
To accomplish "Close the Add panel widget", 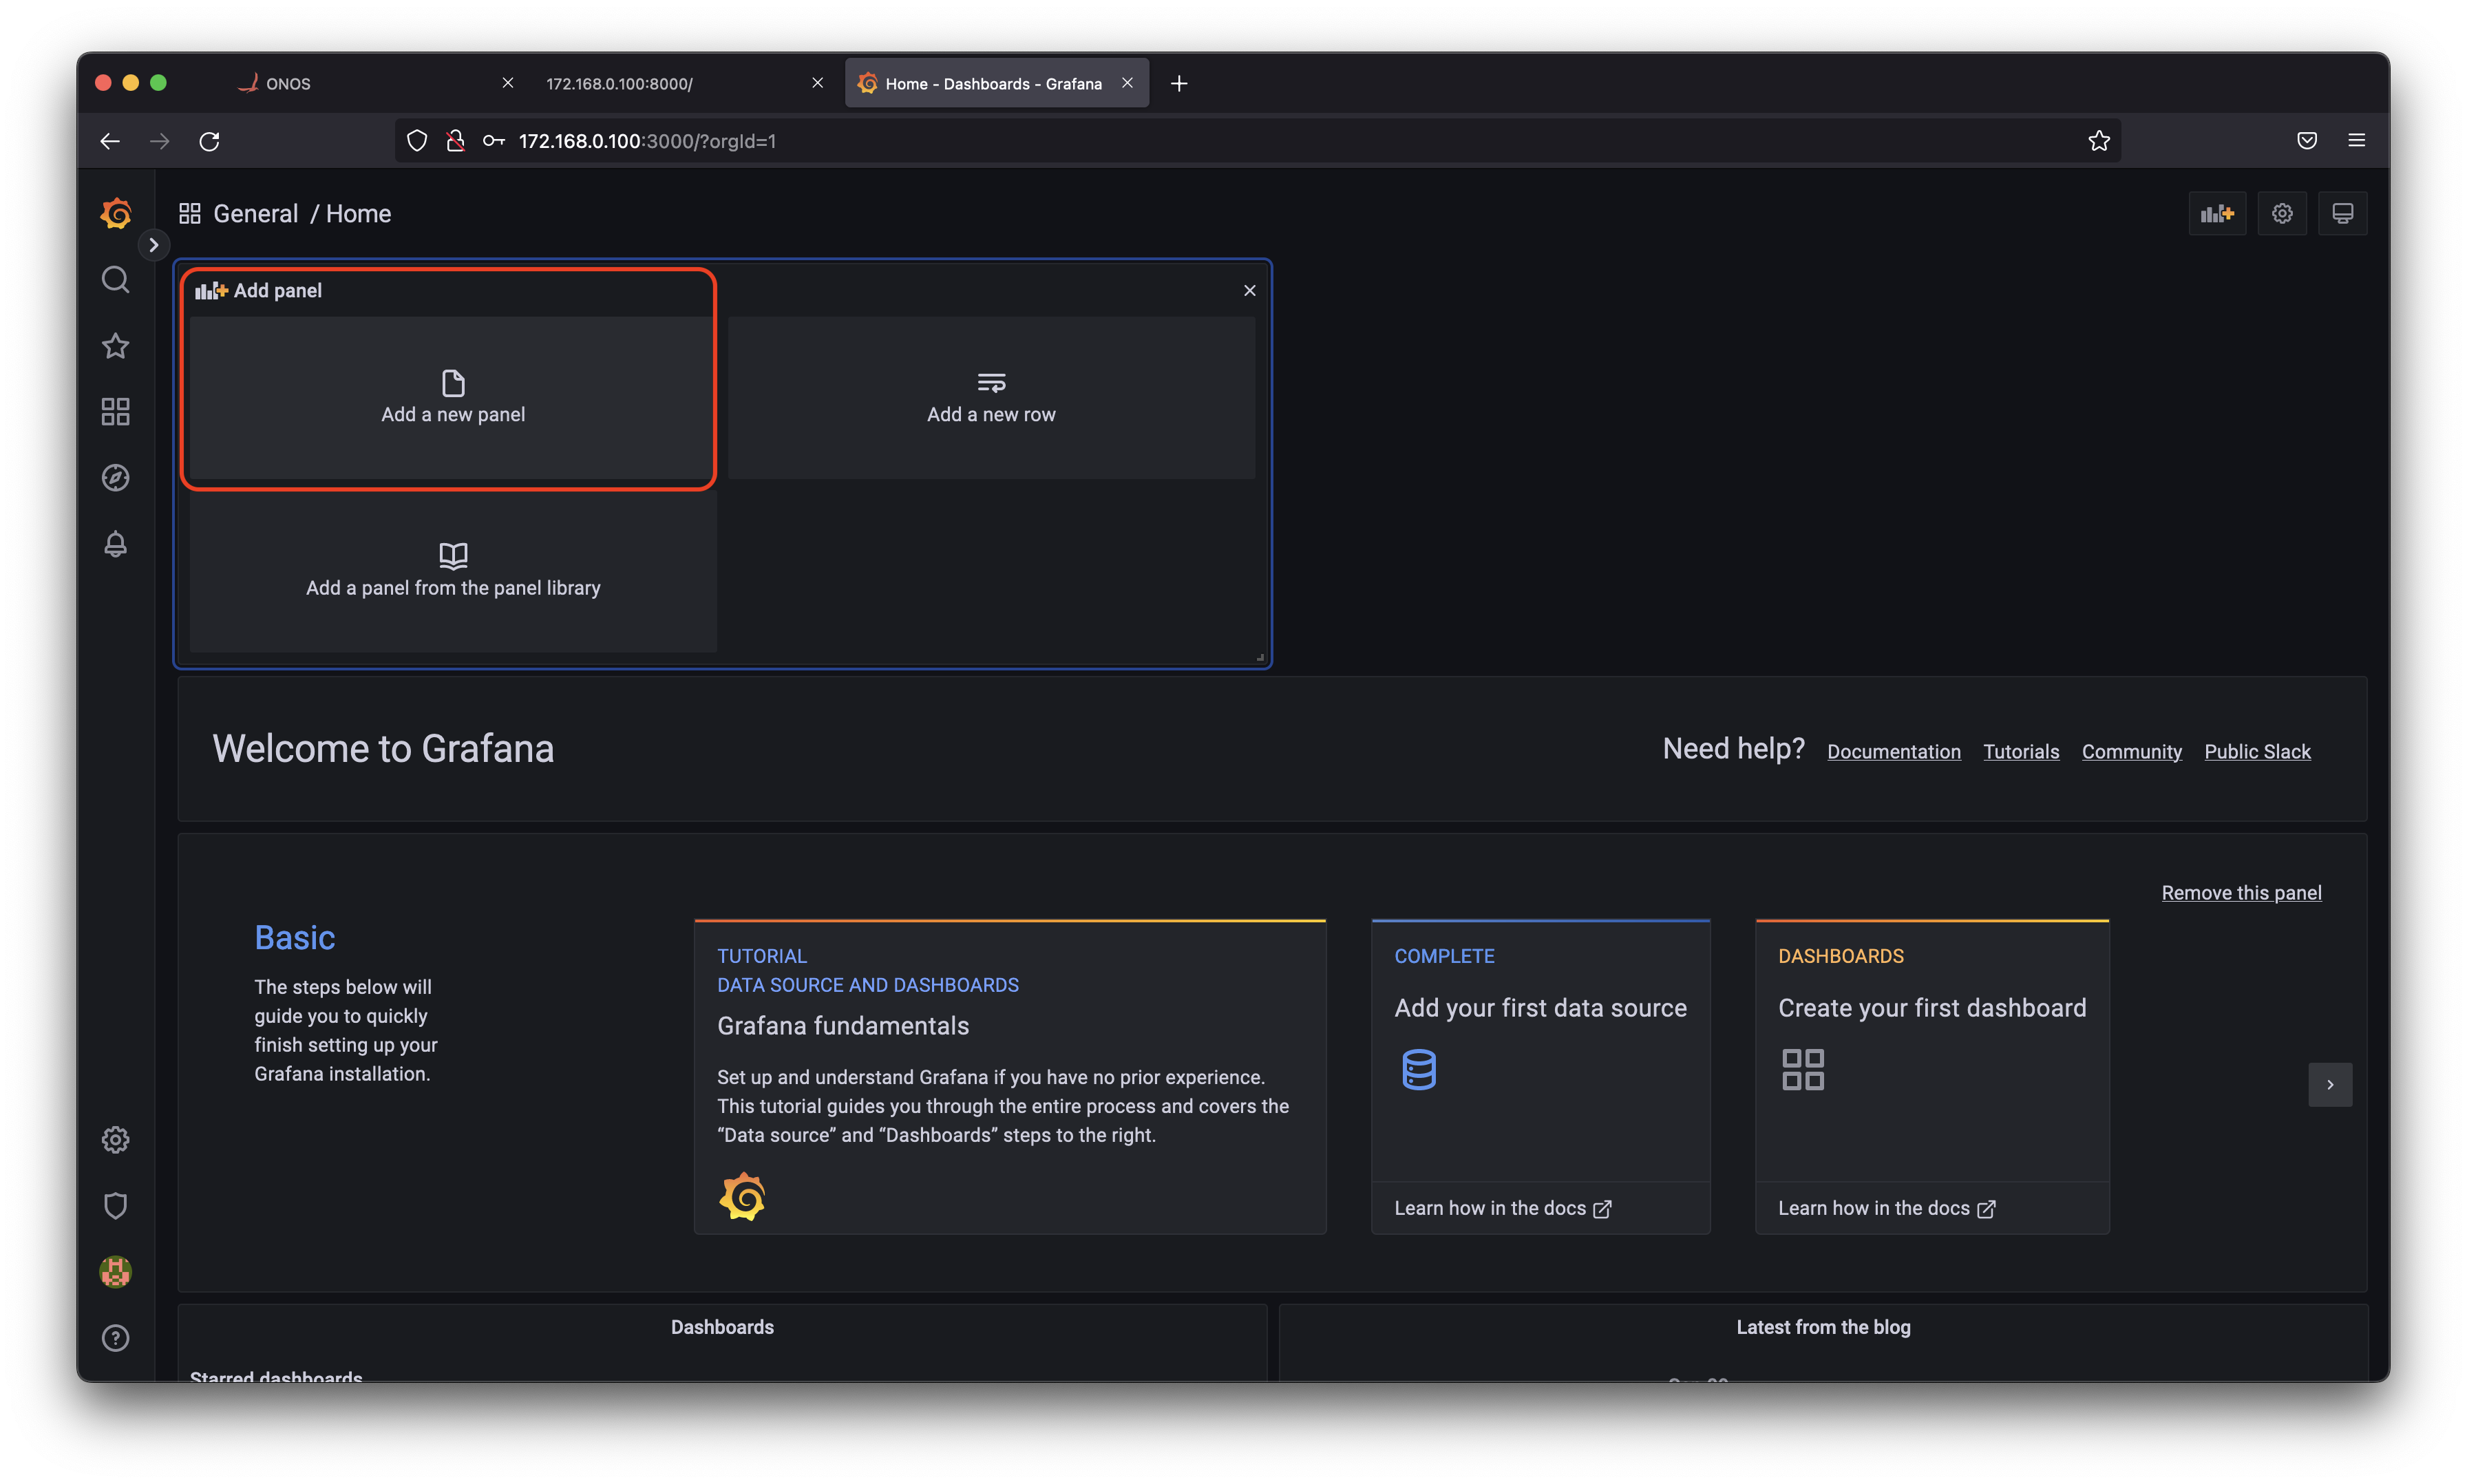I will [x=1250, y=290].
